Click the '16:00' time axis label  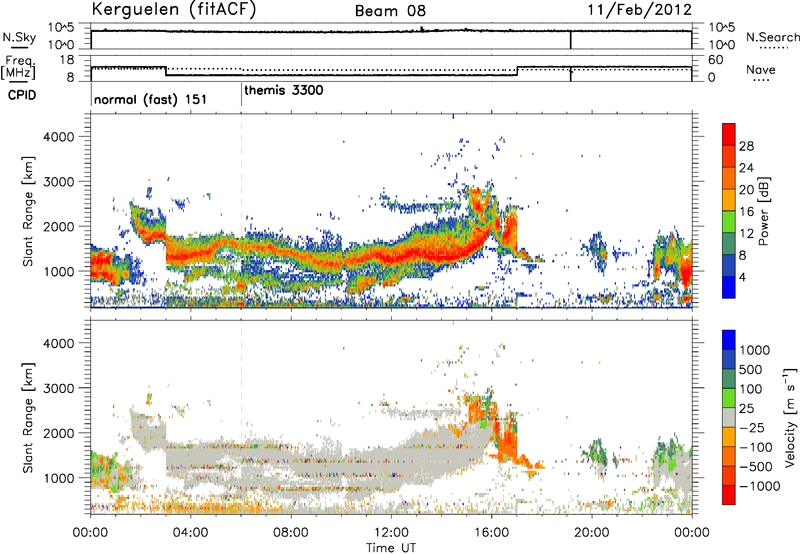pyautogui.click(x=491, y=533)
